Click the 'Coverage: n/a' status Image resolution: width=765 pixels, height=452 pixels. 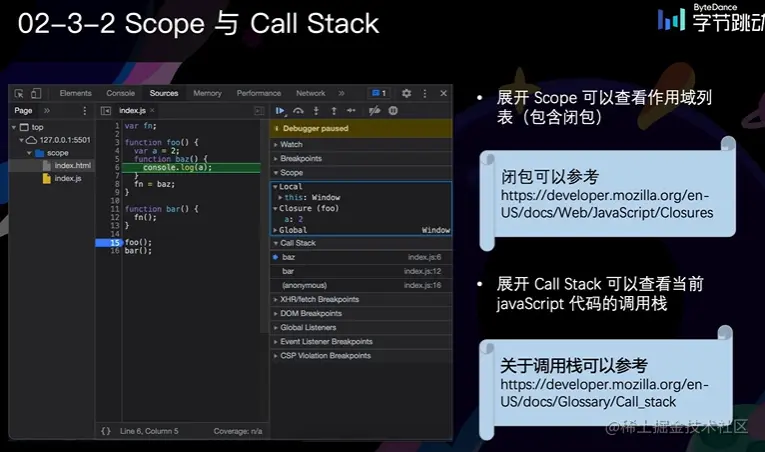(x=238, y=431)
